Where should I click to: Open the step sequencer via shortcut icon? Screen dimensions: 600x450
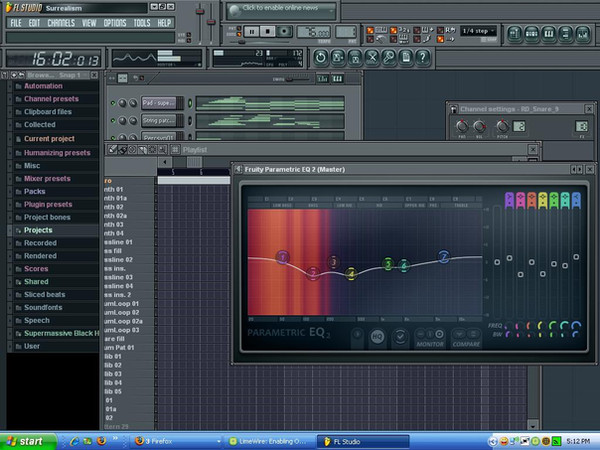(x=532, y=34)
